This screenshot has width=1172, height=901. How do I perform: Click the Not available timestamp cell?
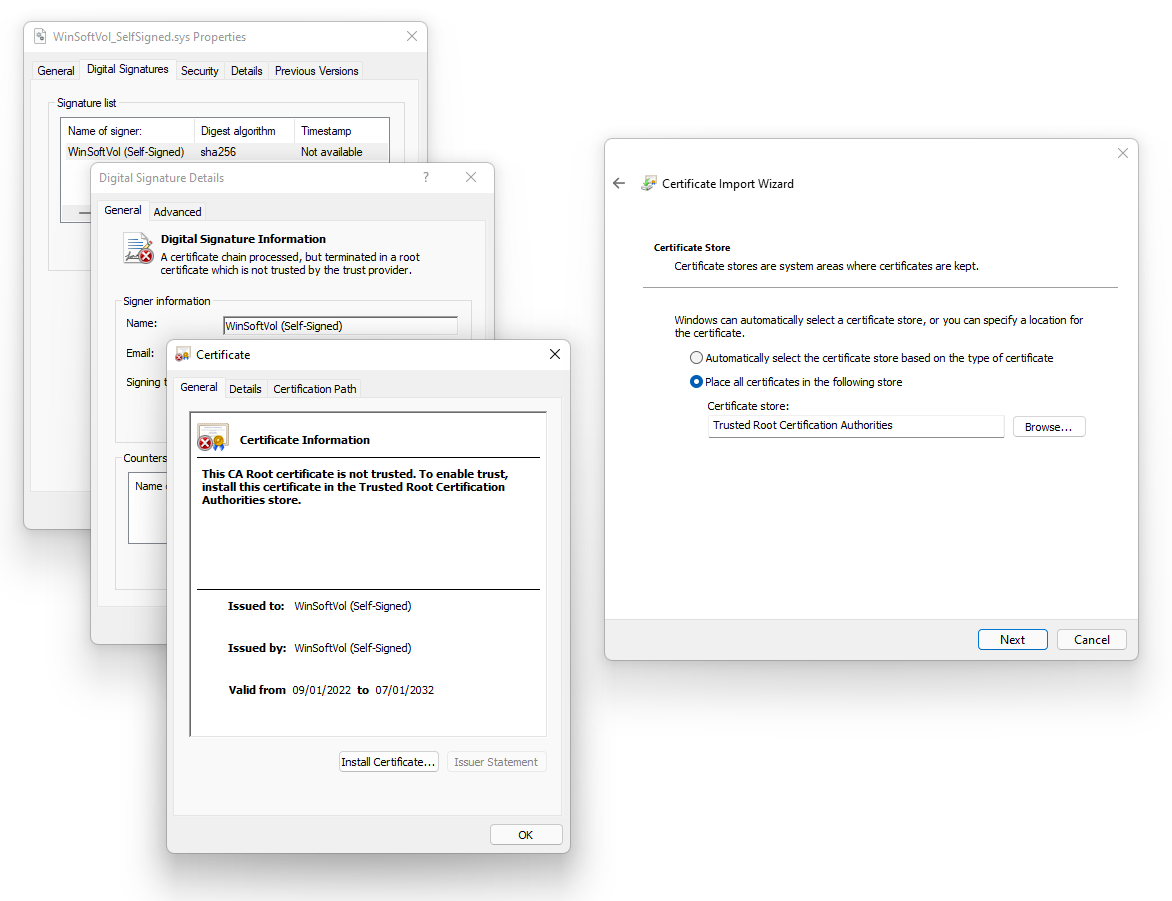tap(332, 152)
